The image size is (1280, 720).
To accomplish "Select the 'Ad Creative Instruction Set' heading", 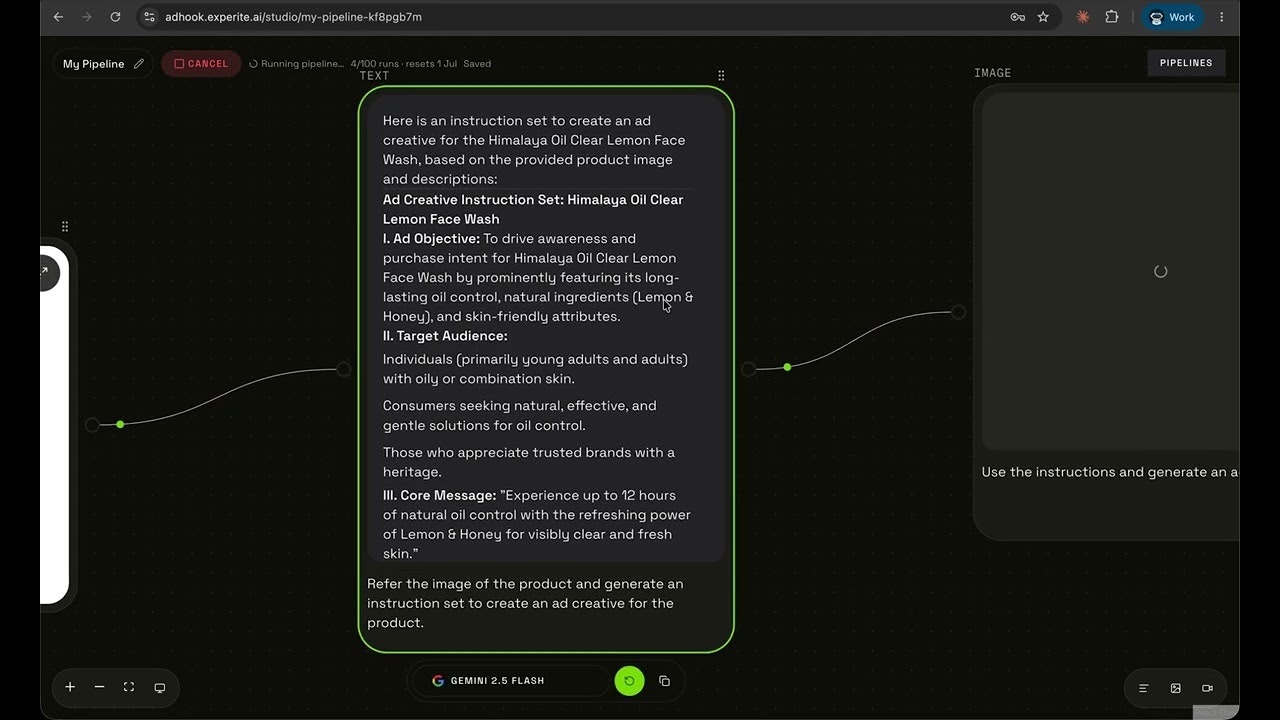I will coord(533,209).
